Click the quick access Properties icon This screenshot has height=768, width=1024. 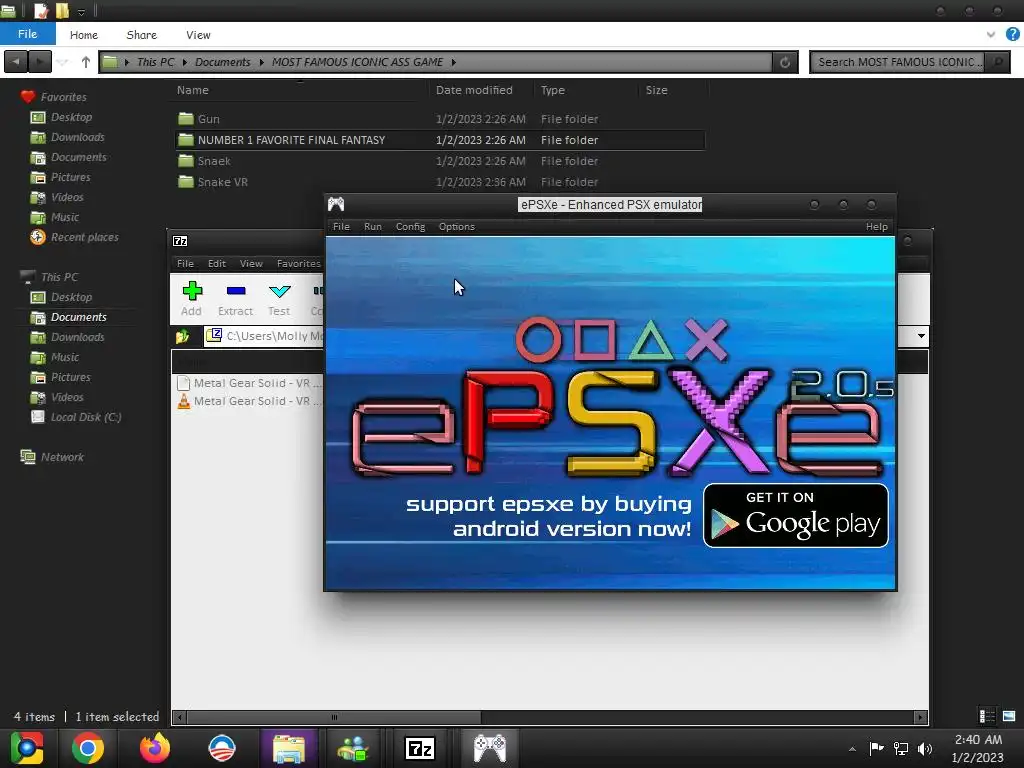pos(41,10)
